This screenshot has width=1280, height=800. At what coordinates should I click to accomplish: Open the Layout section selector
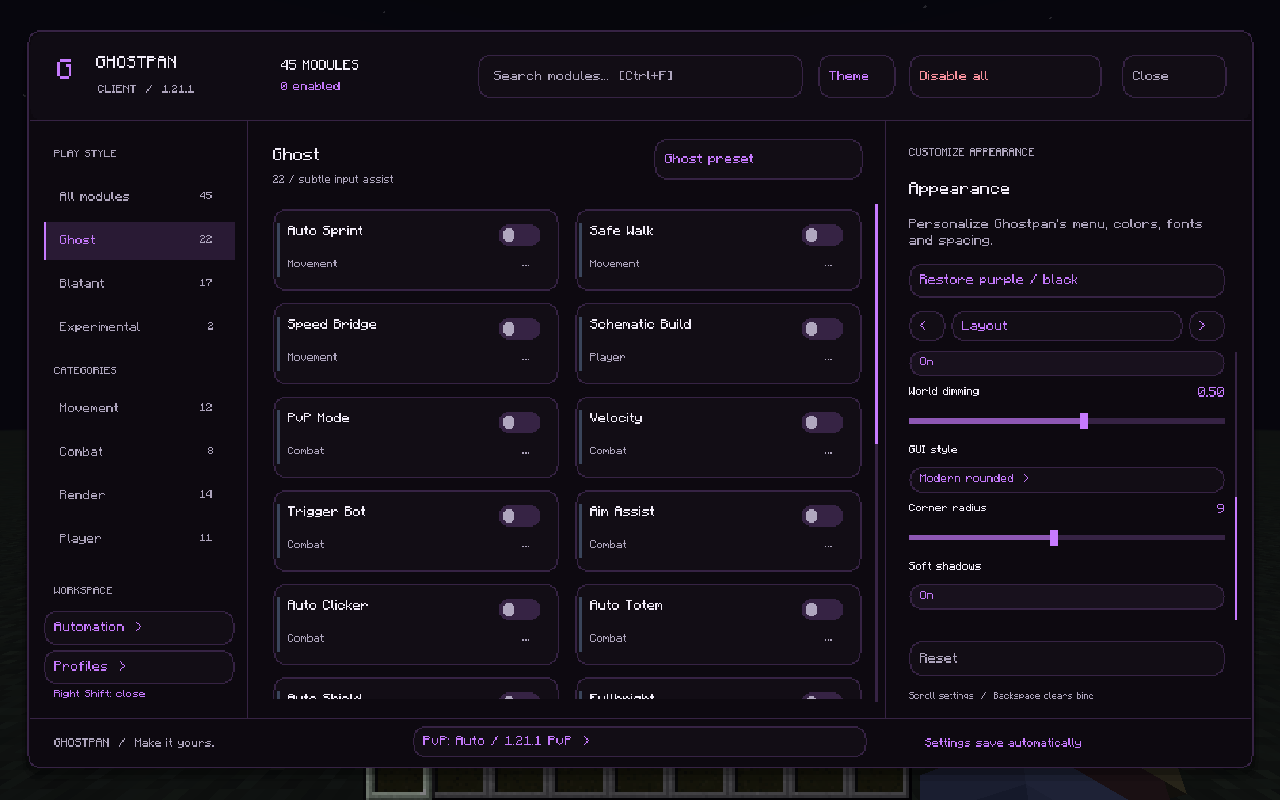click(1066, 326)
